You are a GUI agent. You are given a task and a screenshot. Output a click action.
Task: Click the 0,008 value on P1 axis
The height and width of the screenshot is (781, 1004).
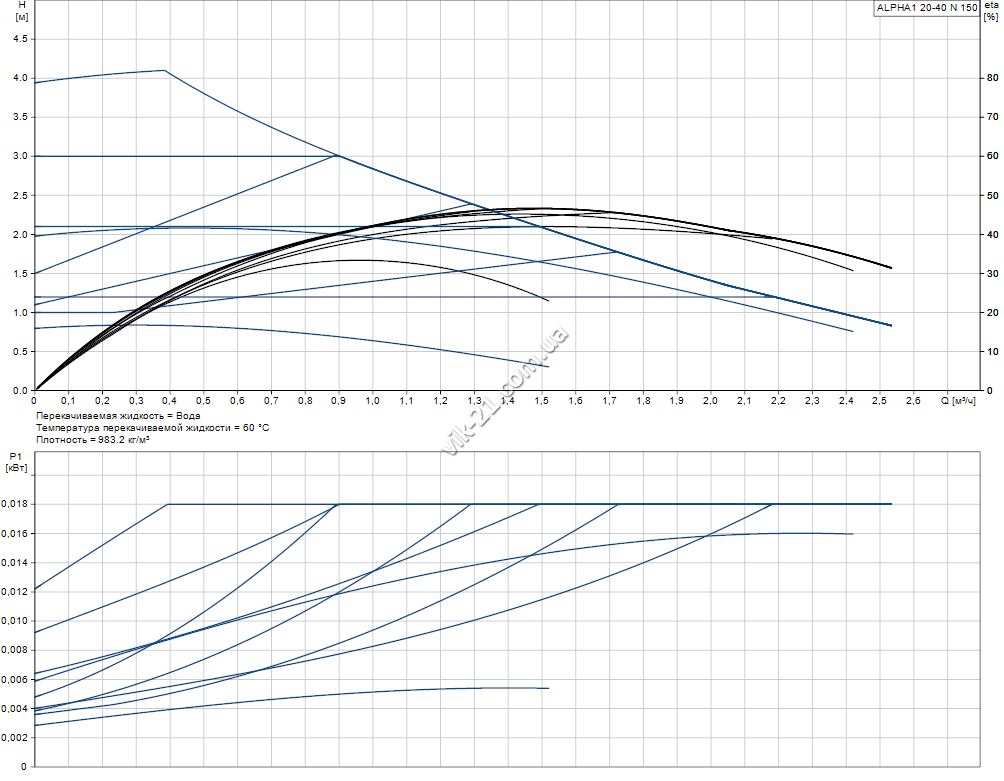[x=14, y=650]
